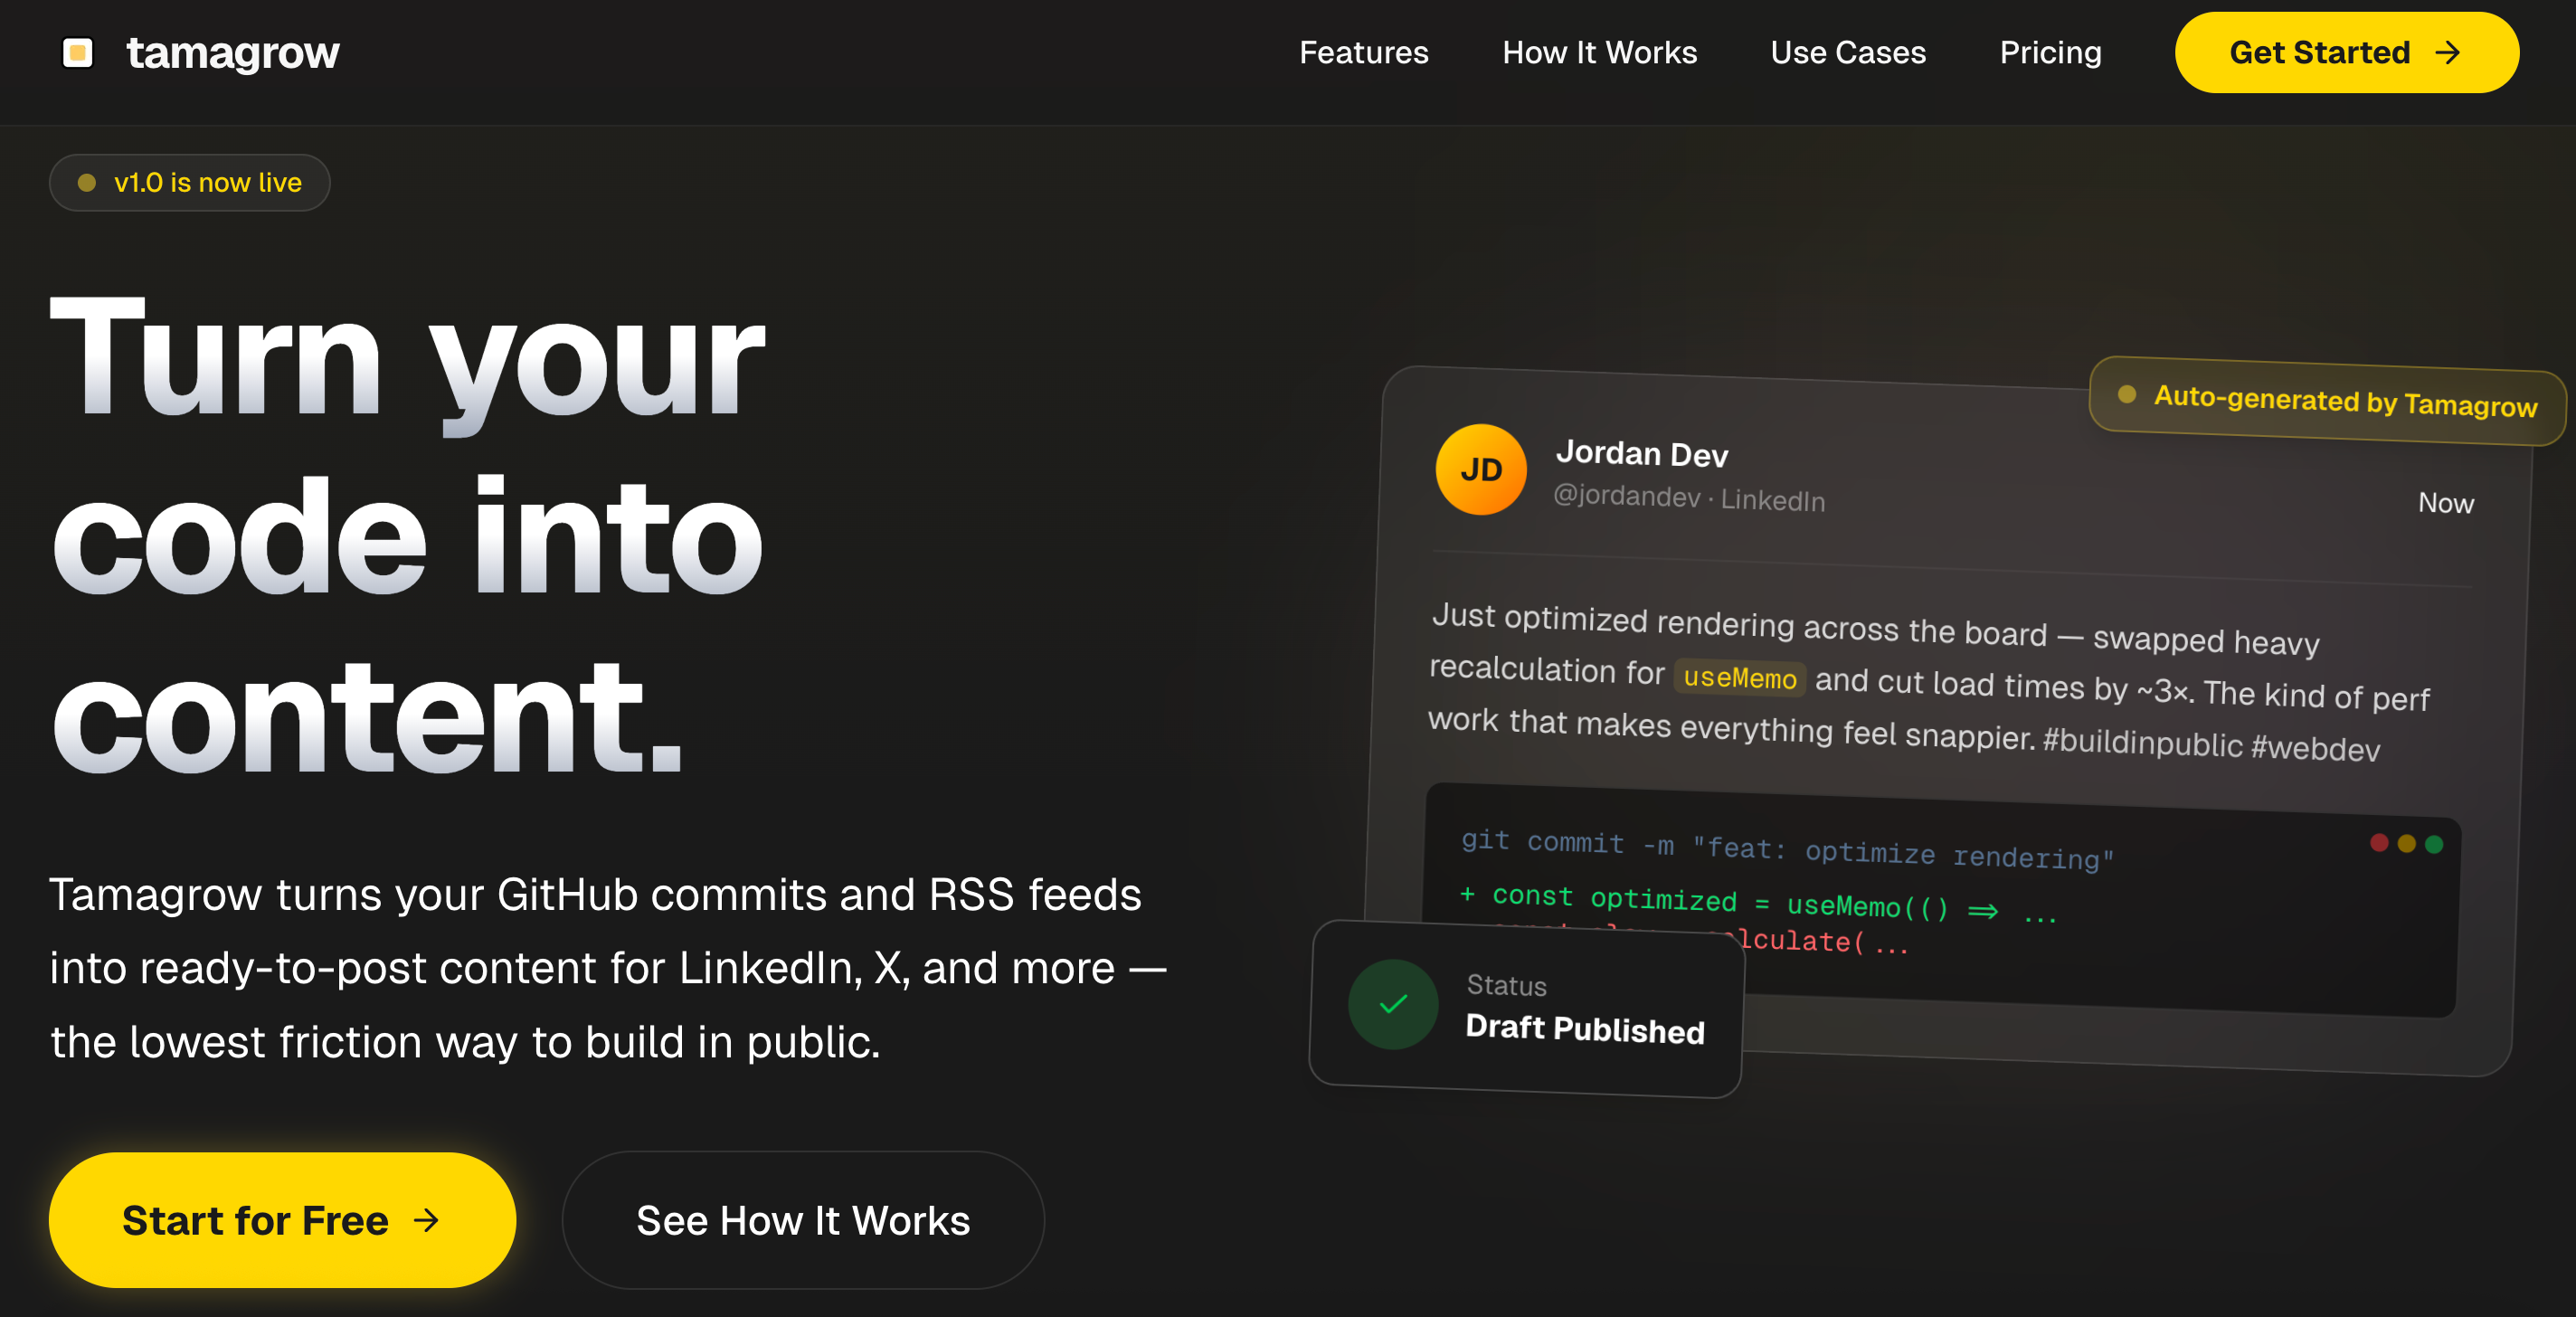The width and height of the screenshot is (2576, 1317).
Task: Click the JD avatar circle
Action: pos(1480,469)
